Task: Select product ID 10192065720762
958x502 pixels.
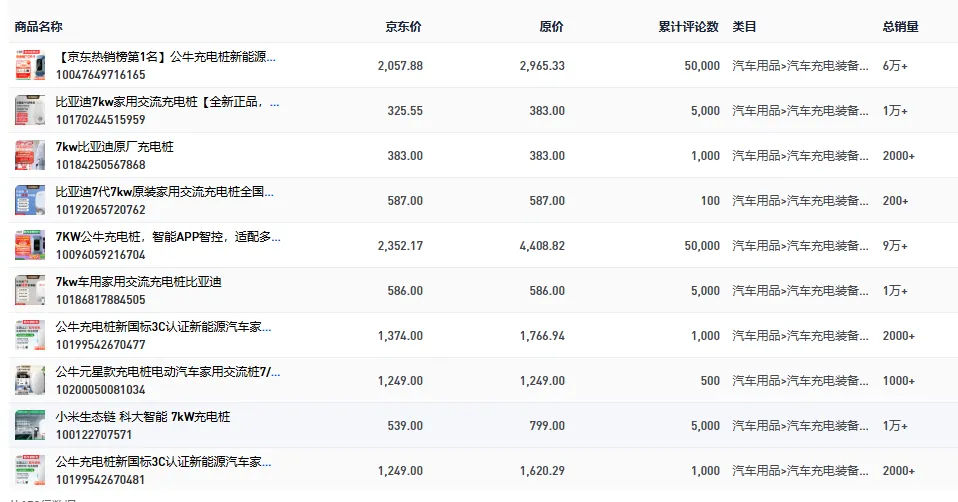Action: pyautogui.click(x=101, y=209)
